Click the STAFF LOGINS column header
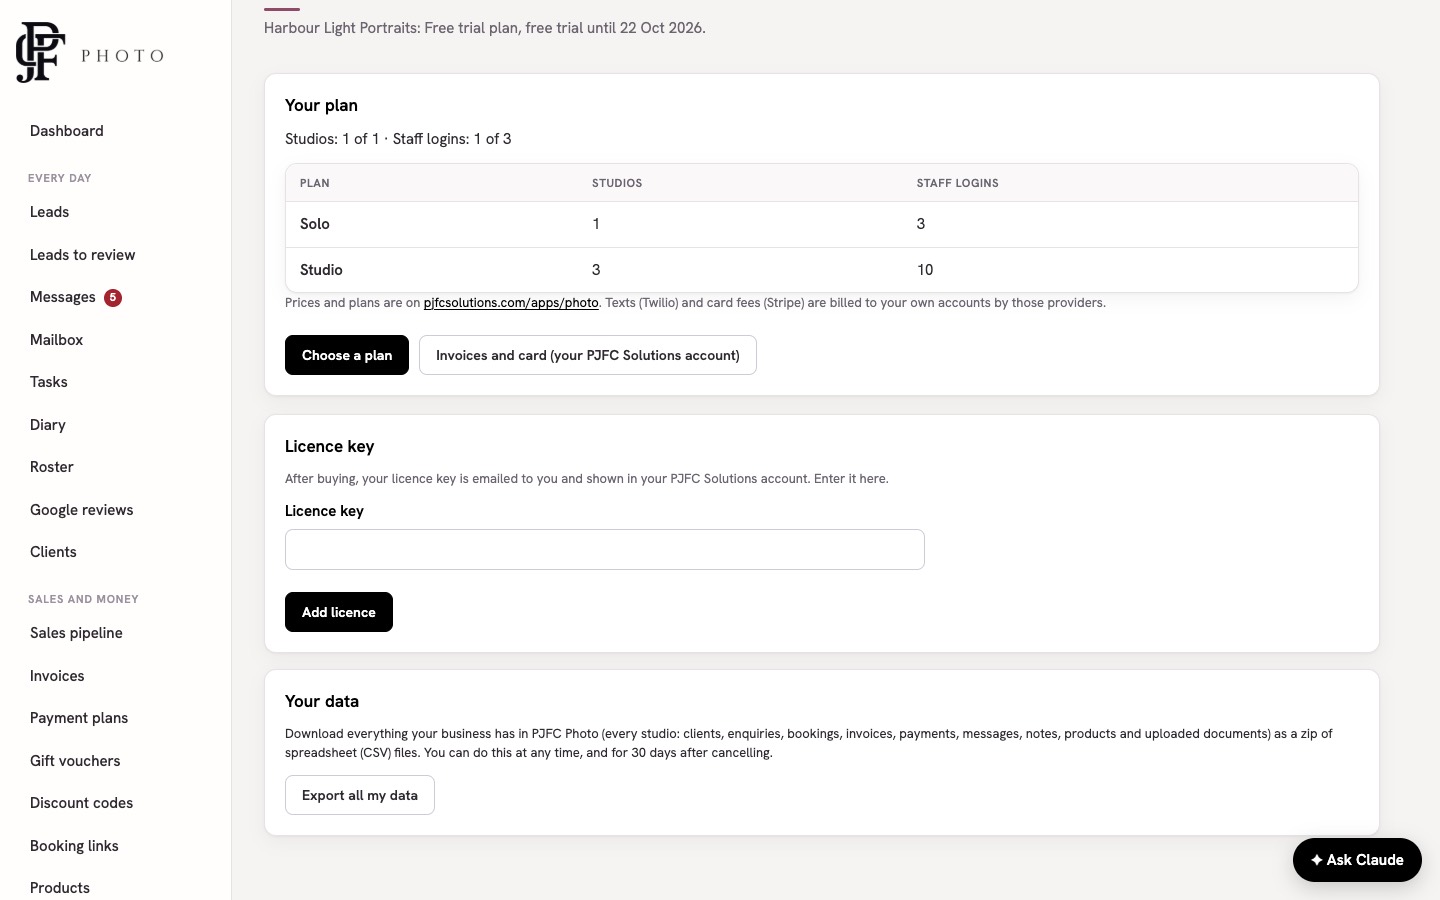Screen dimensions: 1440x900 point(958,183)
